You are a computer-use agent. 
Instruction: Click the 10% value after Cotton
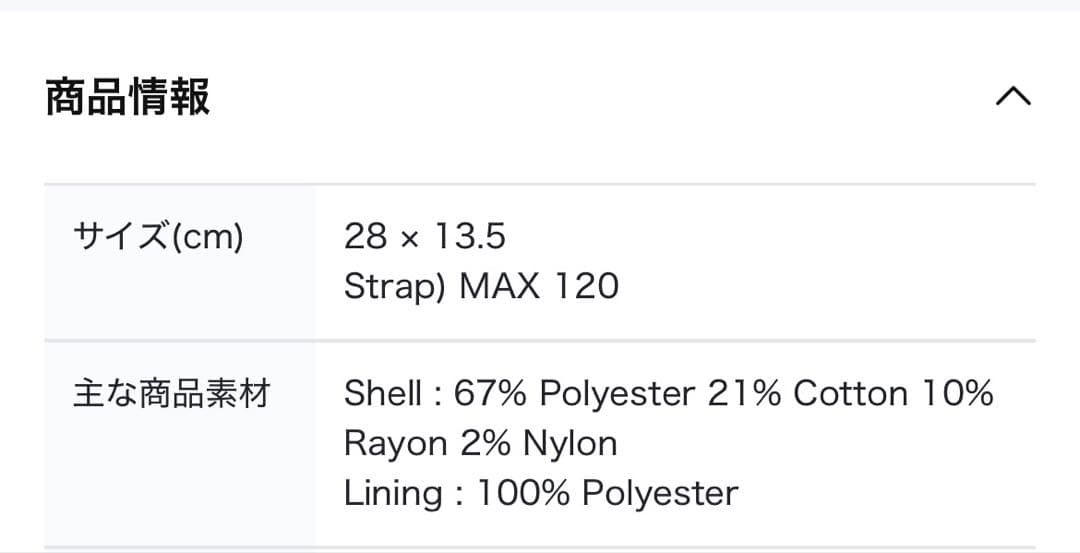(956, 394)
